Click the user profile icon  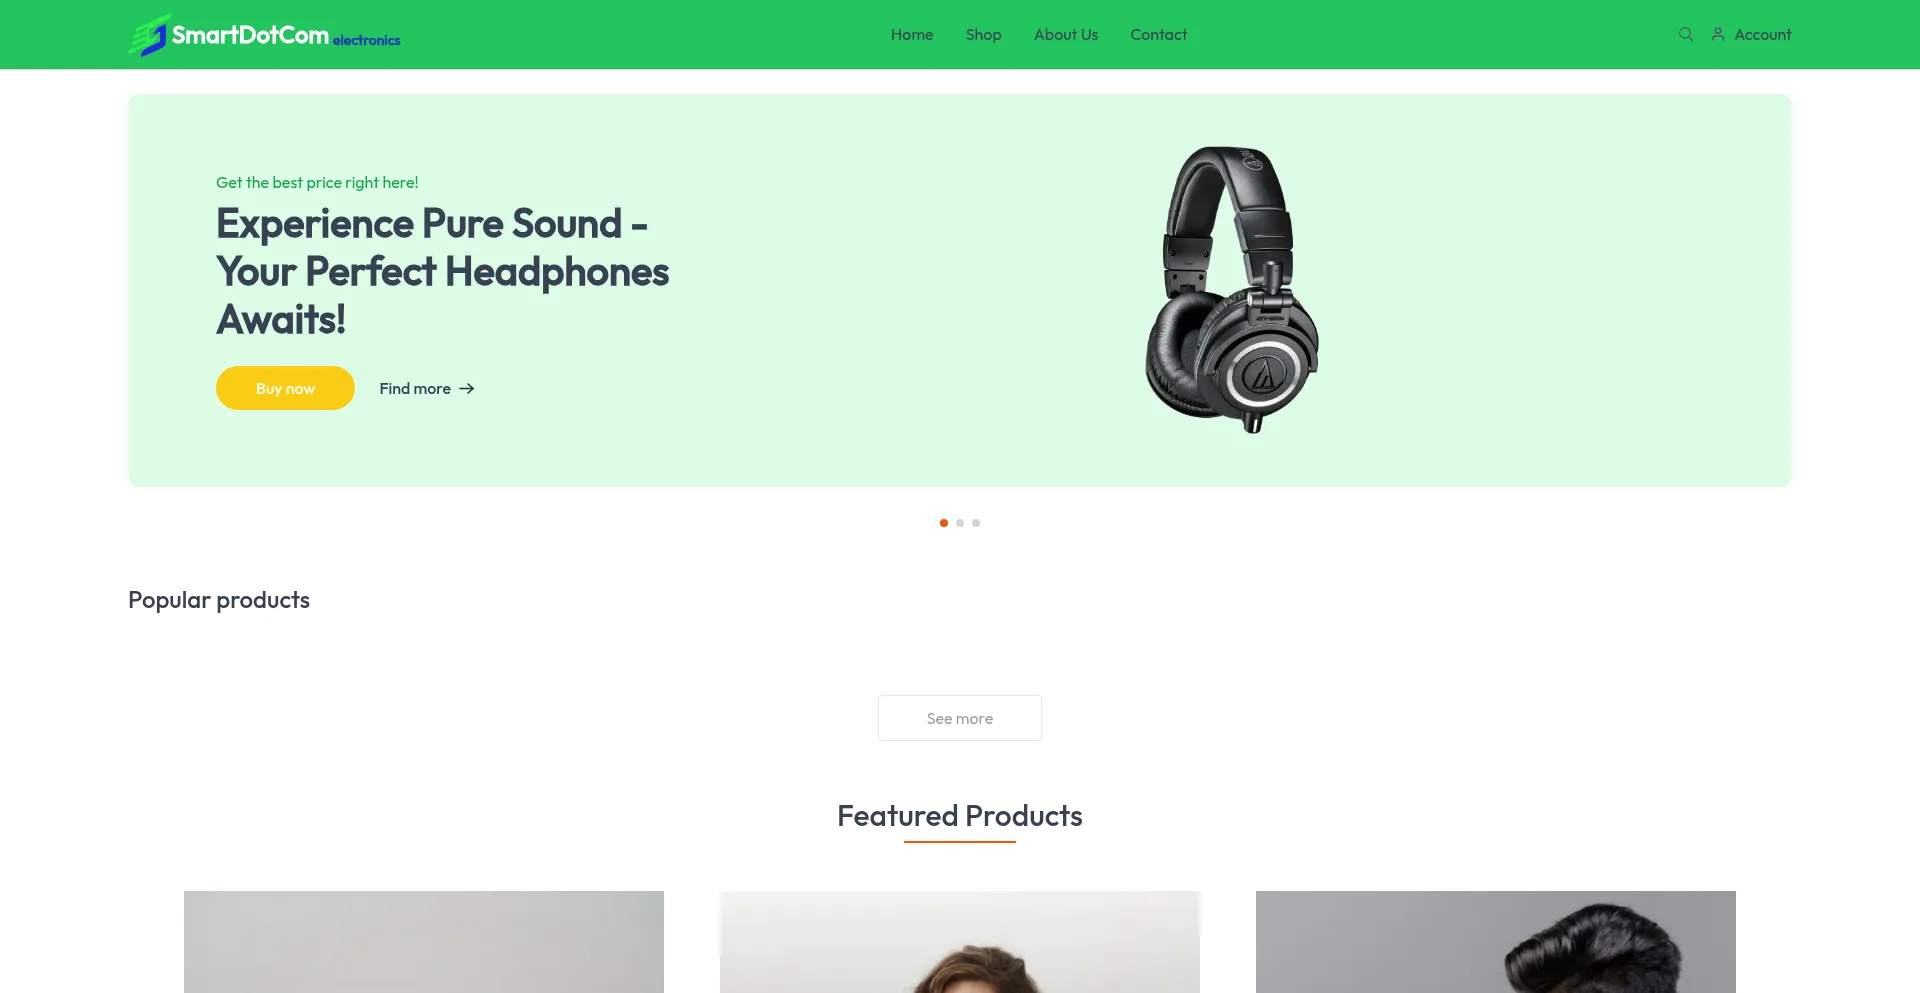[x=1718, y=34]
